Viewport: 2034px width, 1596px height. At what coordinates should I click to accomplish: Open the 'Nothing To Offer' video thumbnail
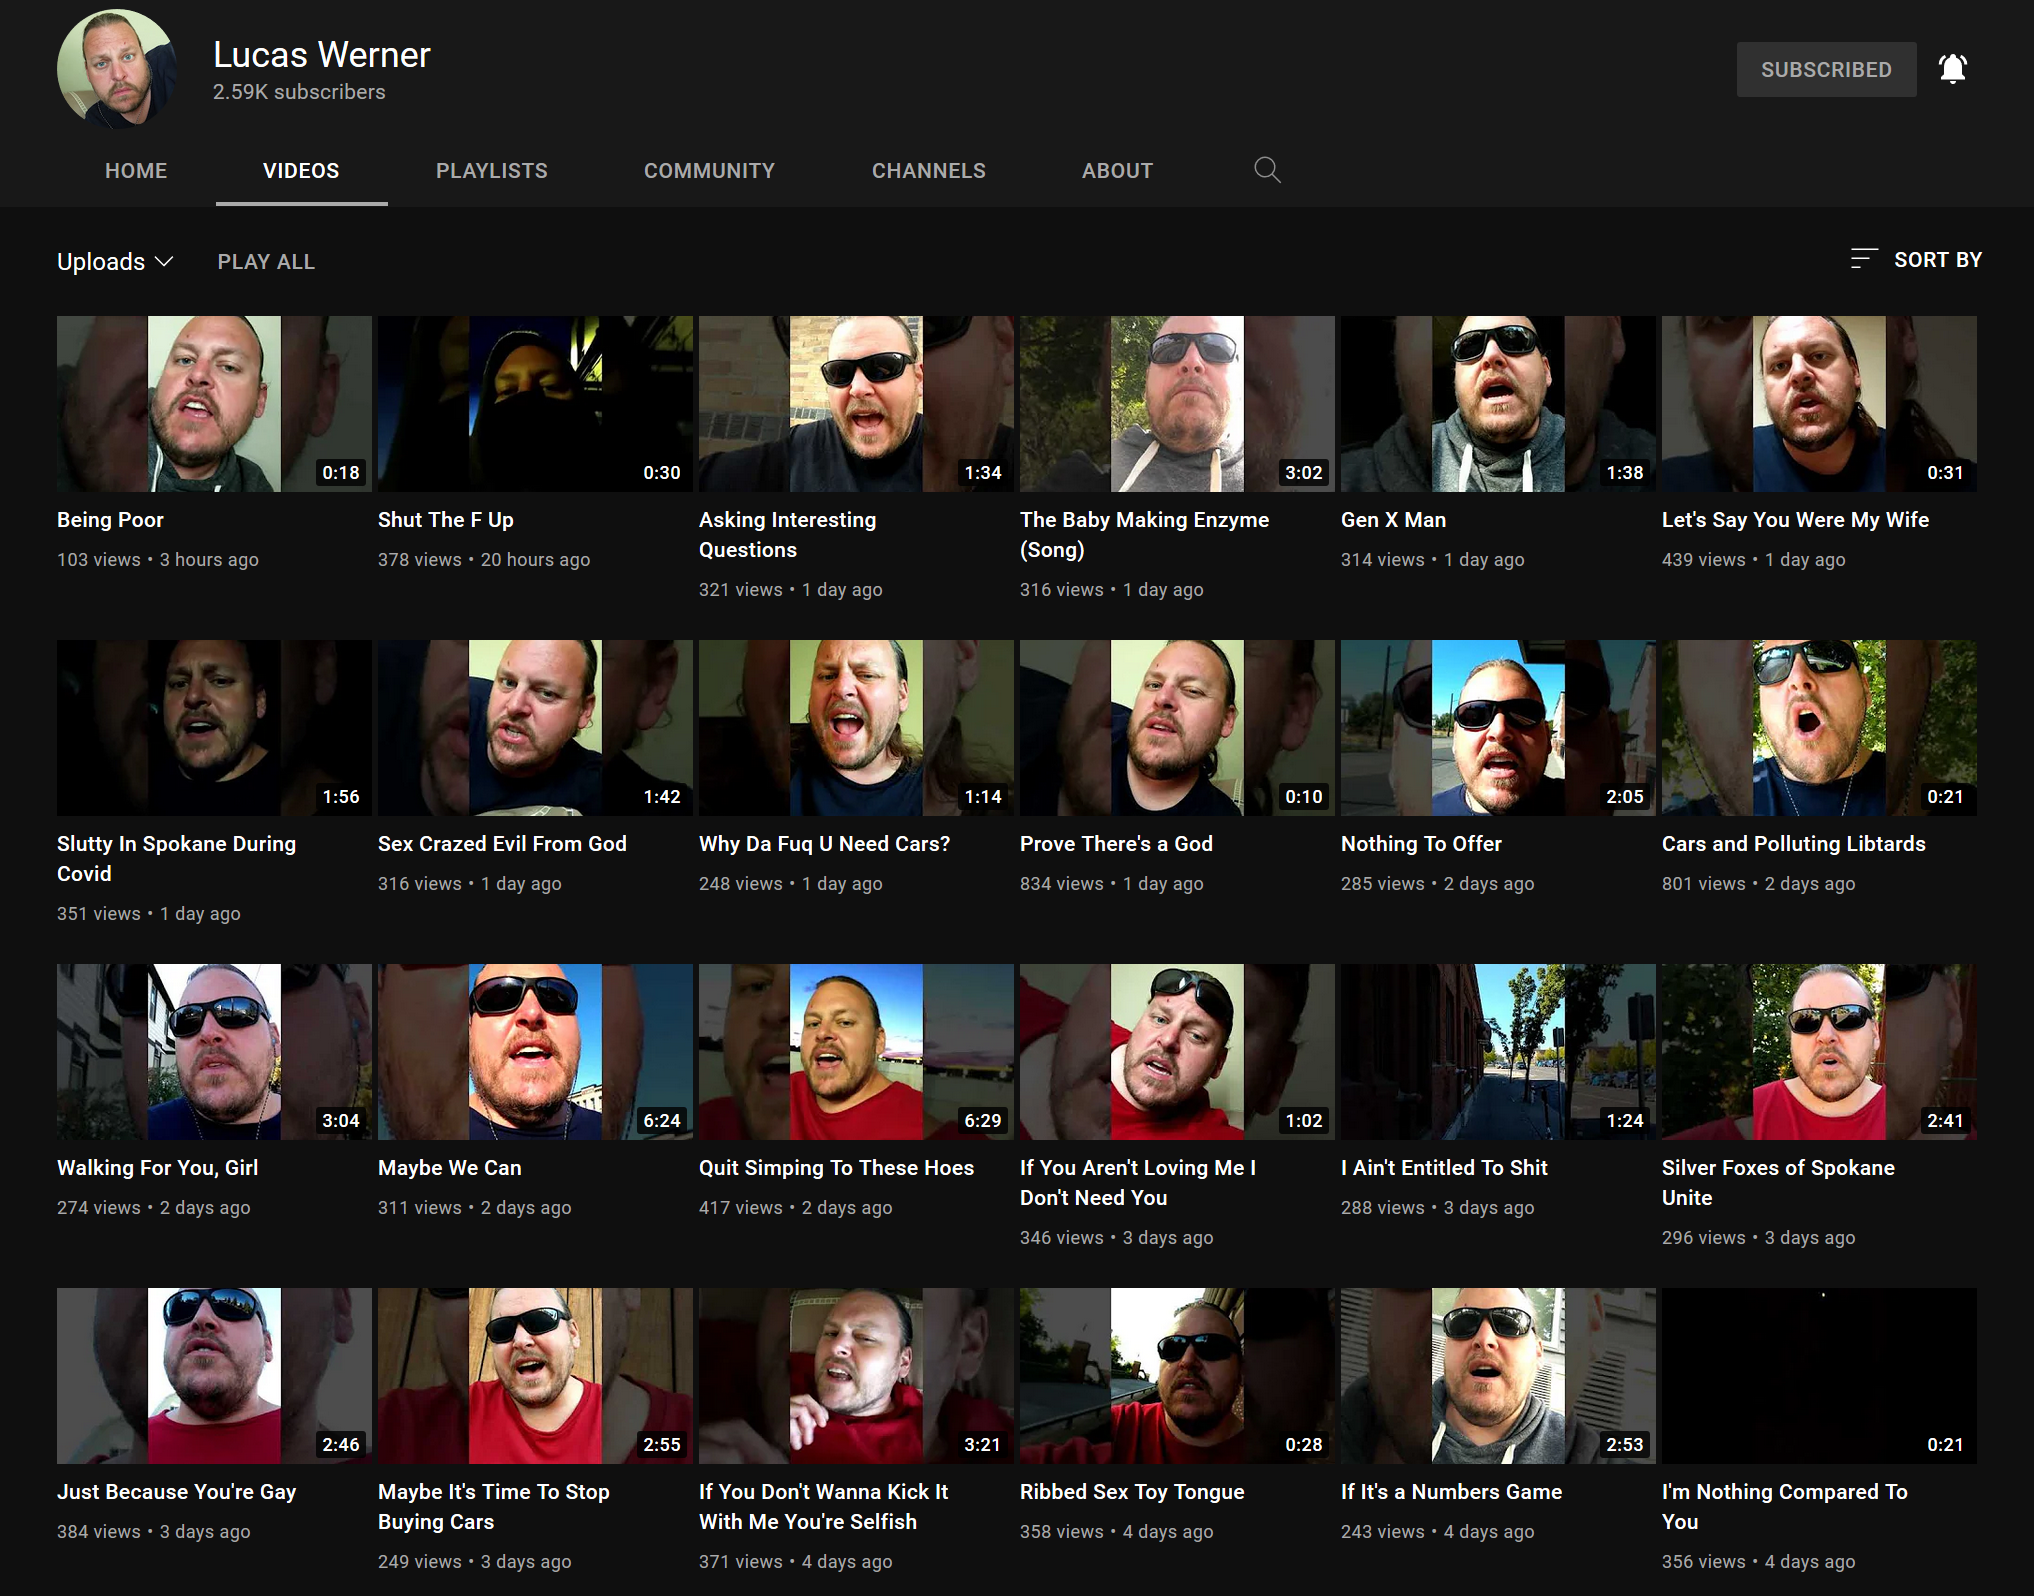coord(1498,728)
